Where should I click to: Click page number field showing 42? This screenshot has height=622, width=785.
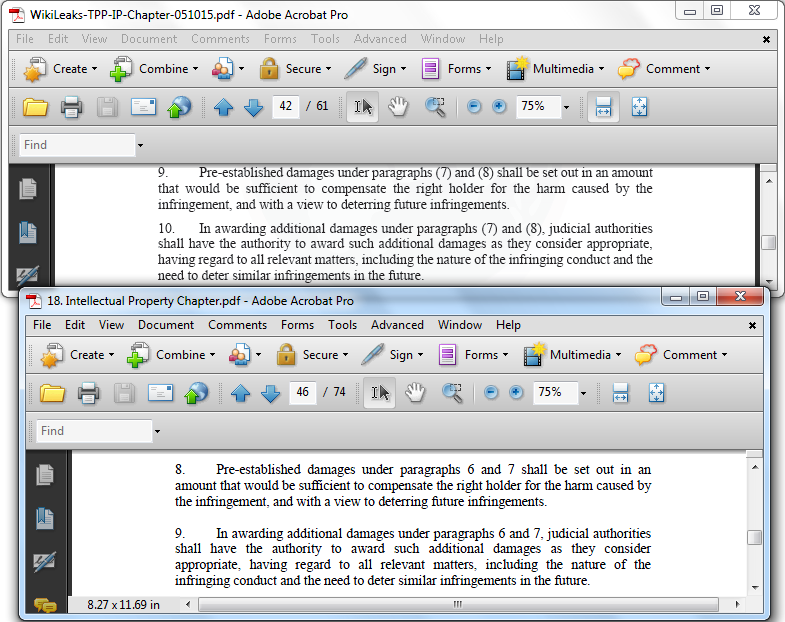[x=285, y=106]
